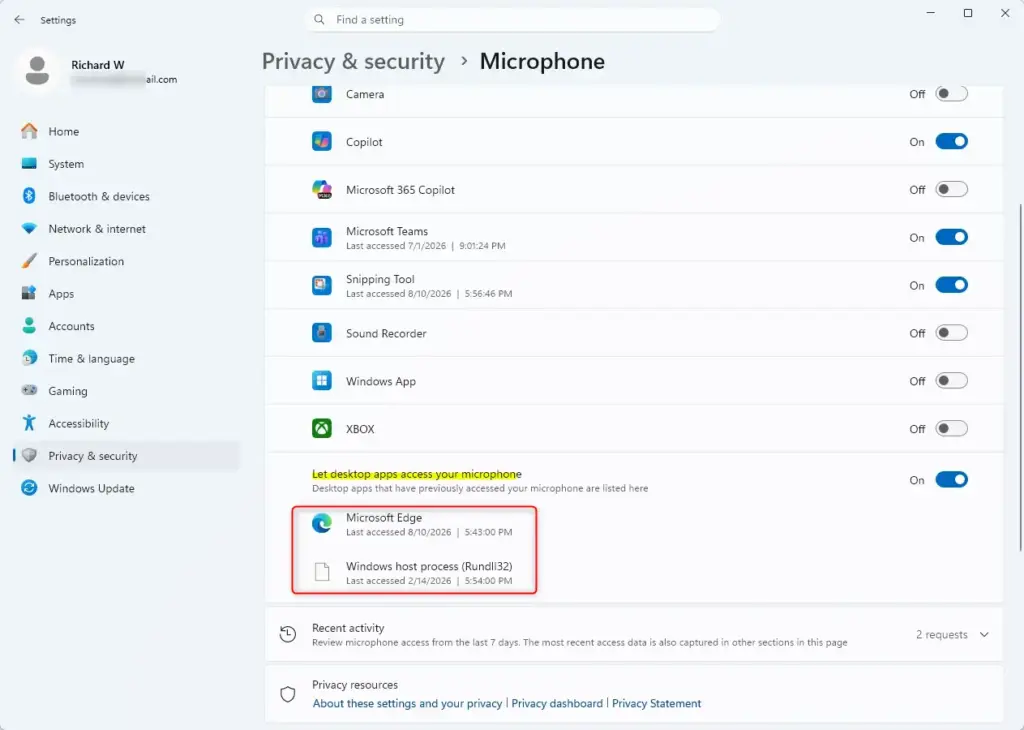
Task: Click the Microsoft Teams app icon
Action: click(321, 238)
